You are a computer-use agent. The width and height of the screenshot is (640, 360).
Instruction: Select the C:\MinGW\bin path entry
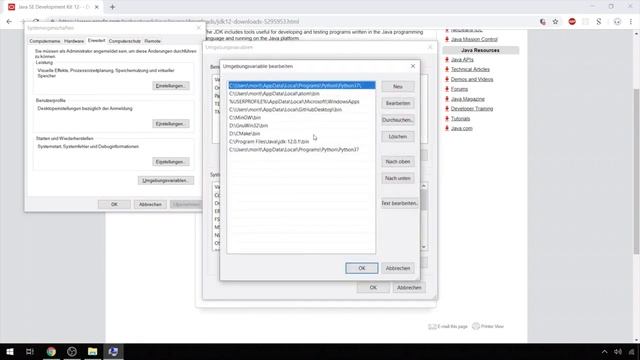click(x=301, y=118)
